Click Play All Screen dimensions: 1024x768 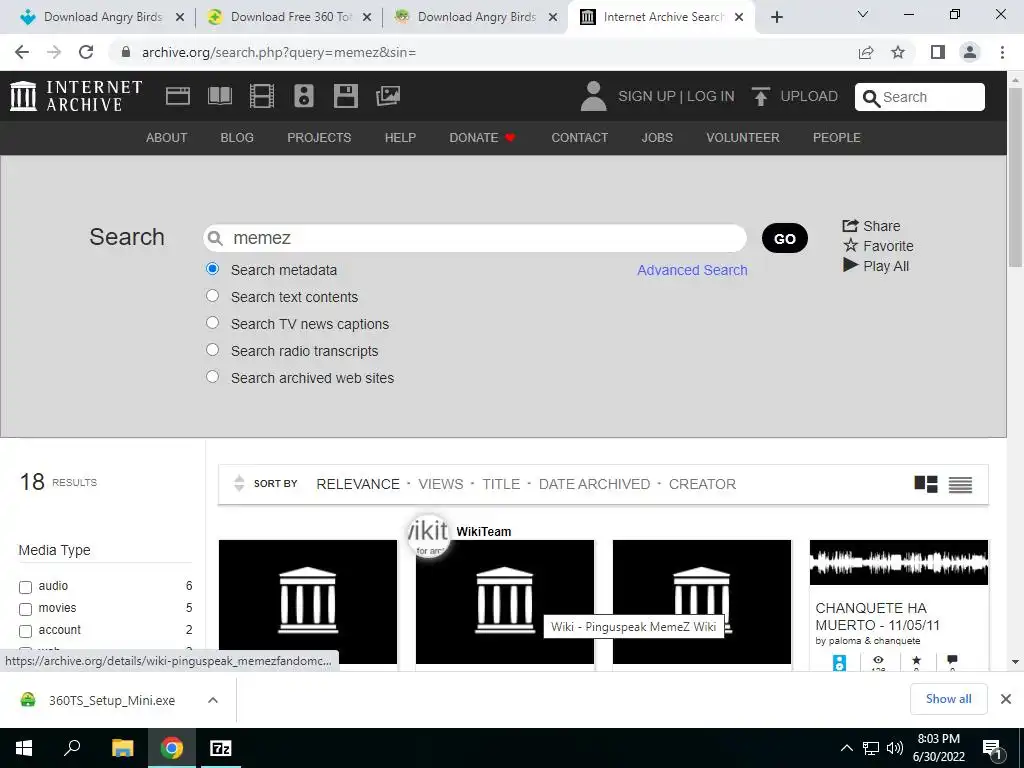(x=876, y=266)
